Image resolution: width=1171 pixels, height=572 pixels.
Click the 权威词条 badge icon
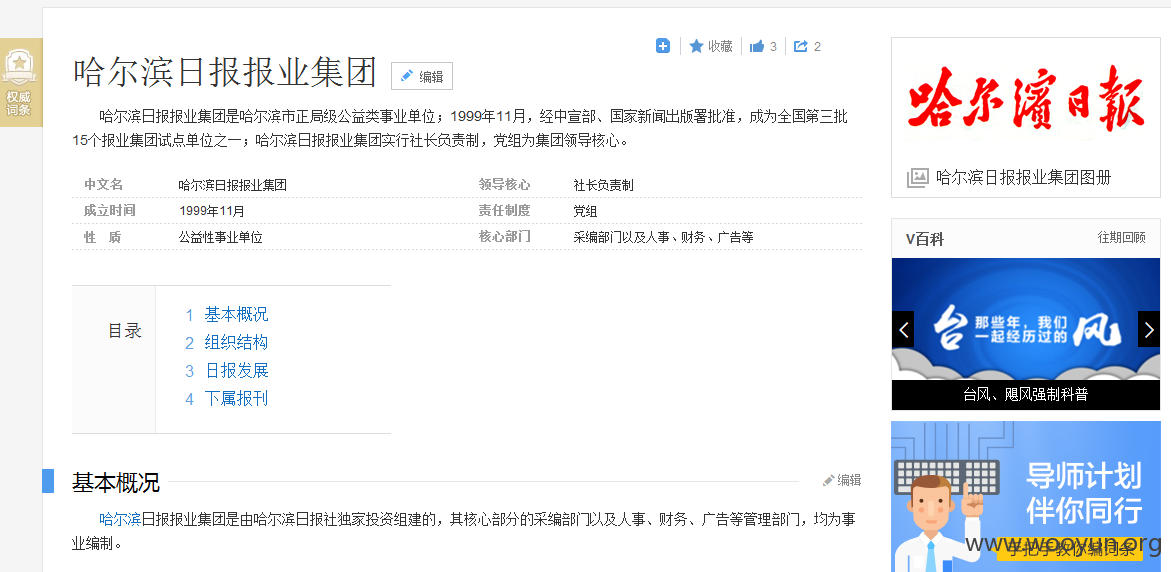(x=19, y=69)
